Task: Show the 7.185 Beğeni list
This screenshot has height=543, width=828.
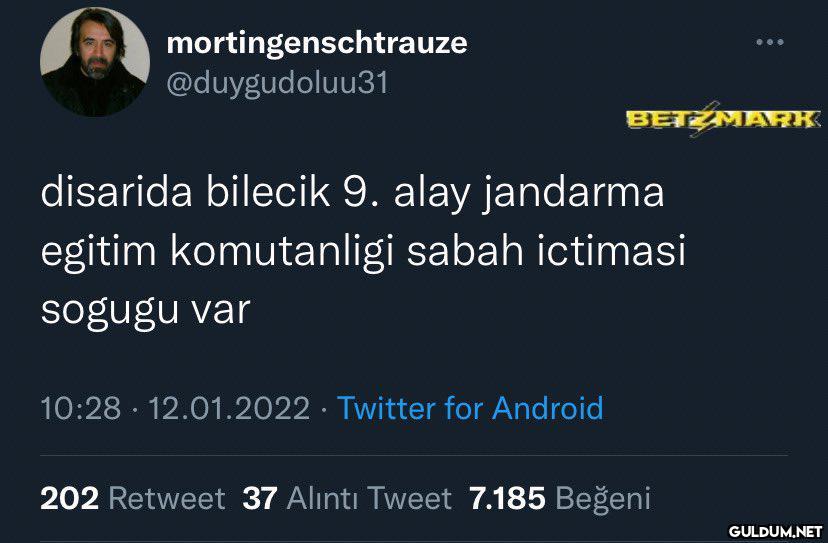Action: pos(560,498)
